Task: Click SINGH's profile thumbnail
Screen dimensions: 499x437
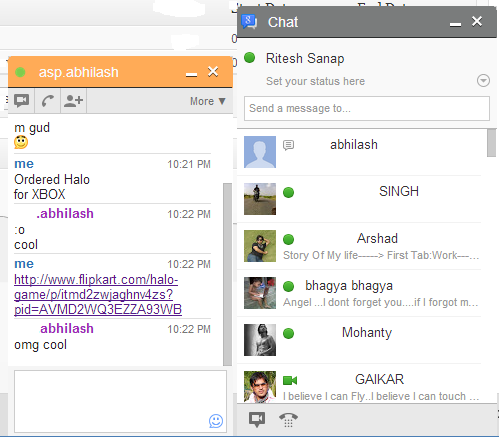Action: click(260, 199)
